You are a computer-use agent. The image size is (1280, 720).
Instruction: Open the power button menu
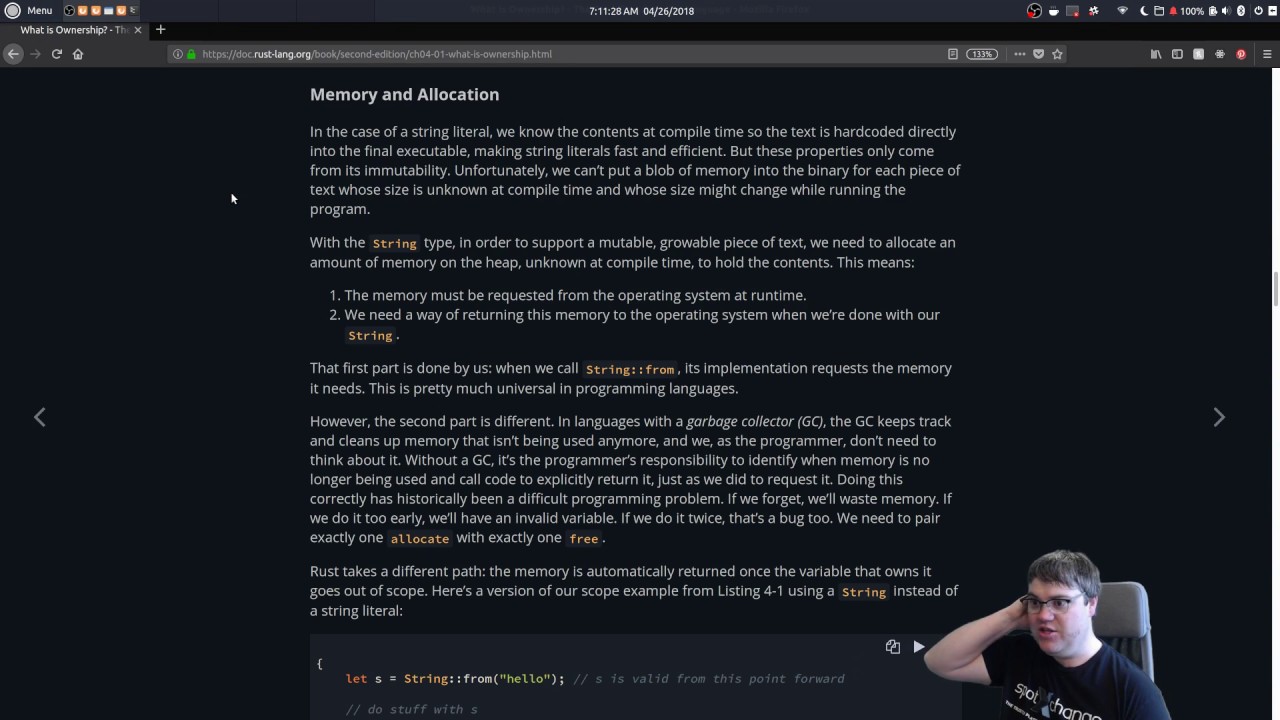(1258, 11)
